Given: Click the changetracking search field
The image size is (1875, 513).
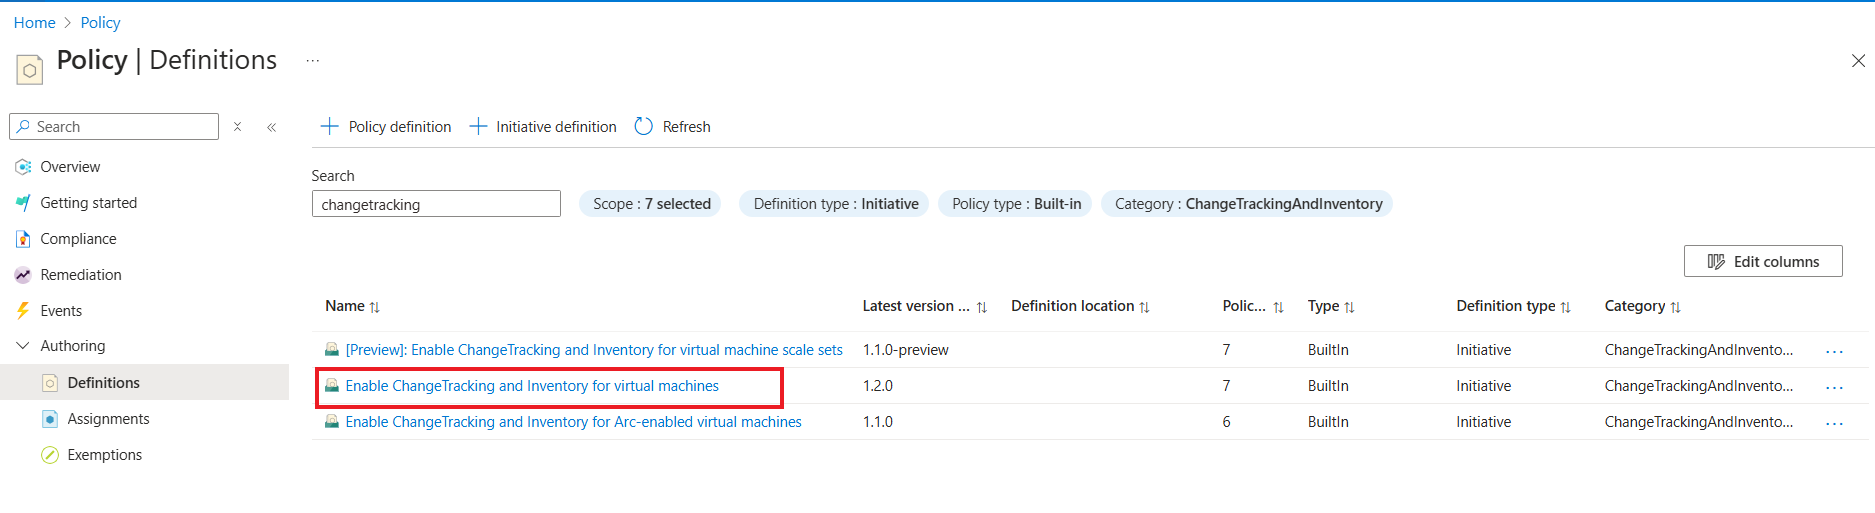Looking at the screenshot, I should [436, 204].
